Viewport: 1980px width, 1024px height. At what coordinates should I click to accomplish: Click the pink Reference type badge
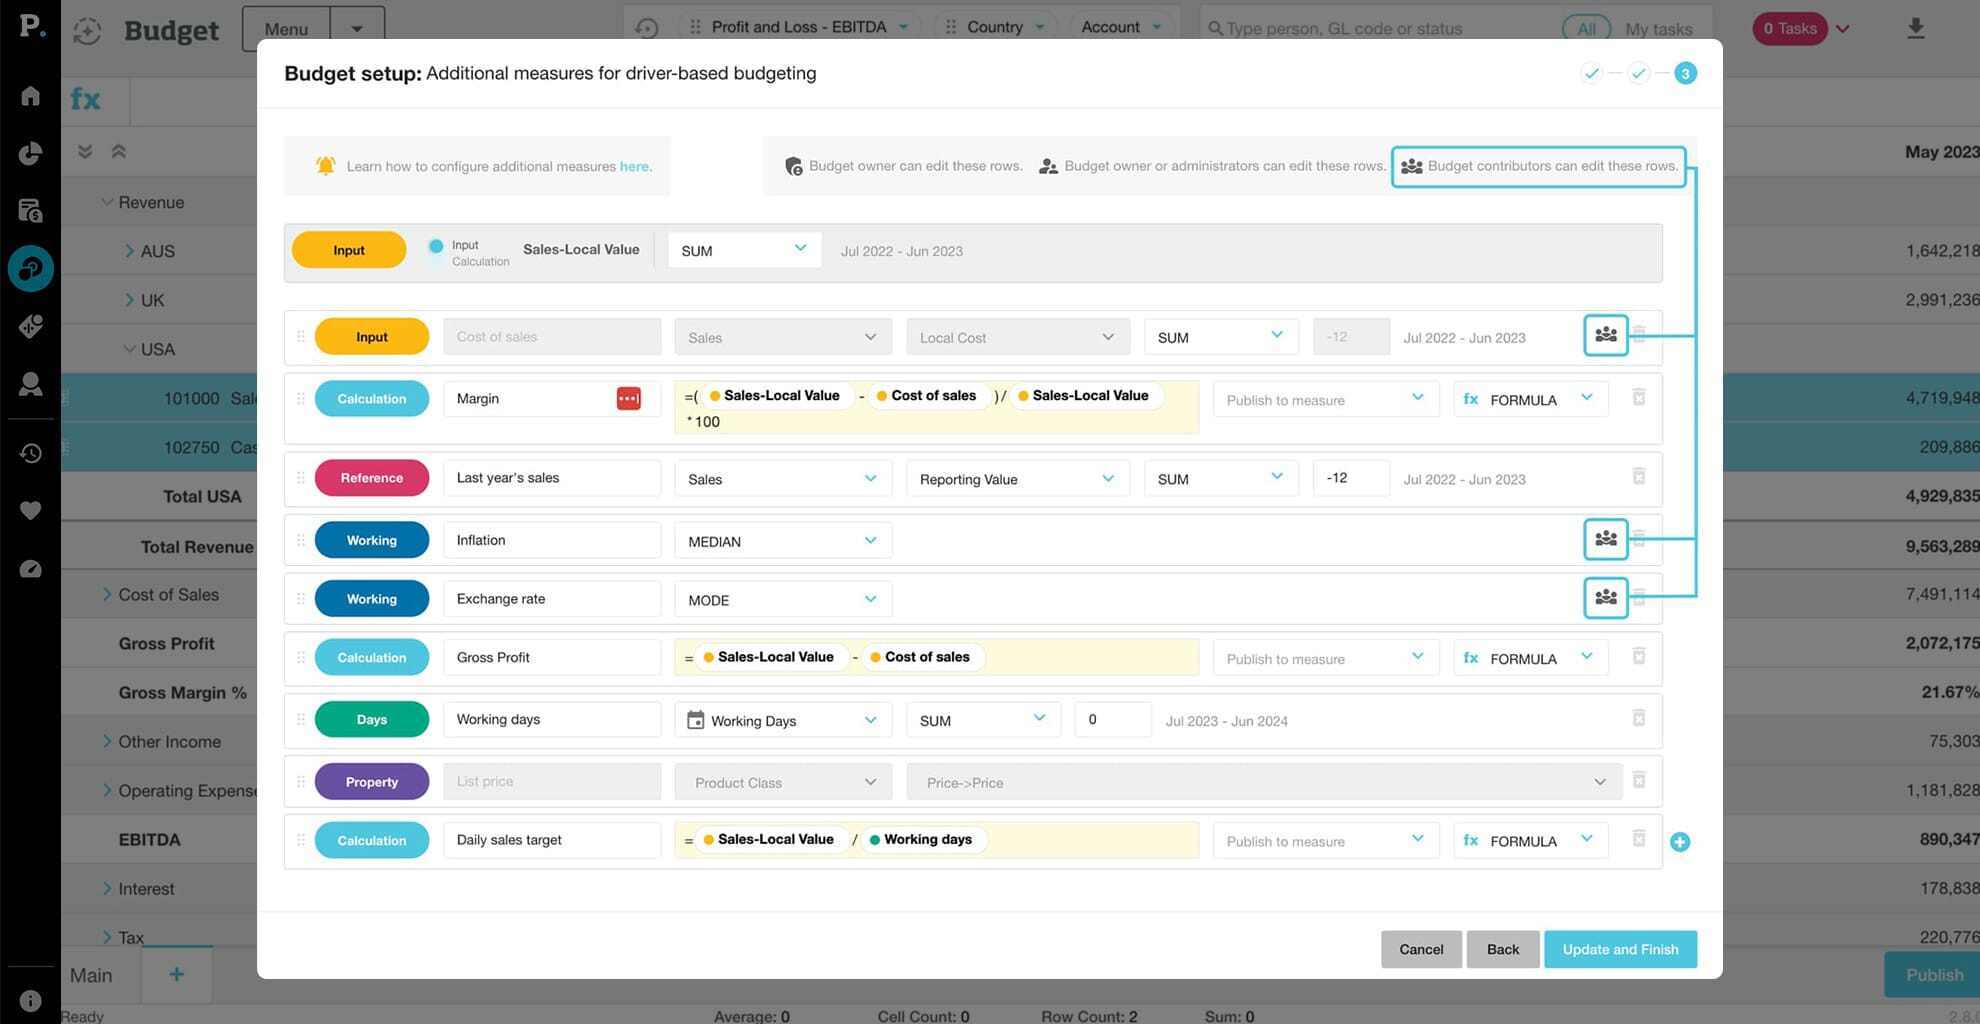point(371,478)
